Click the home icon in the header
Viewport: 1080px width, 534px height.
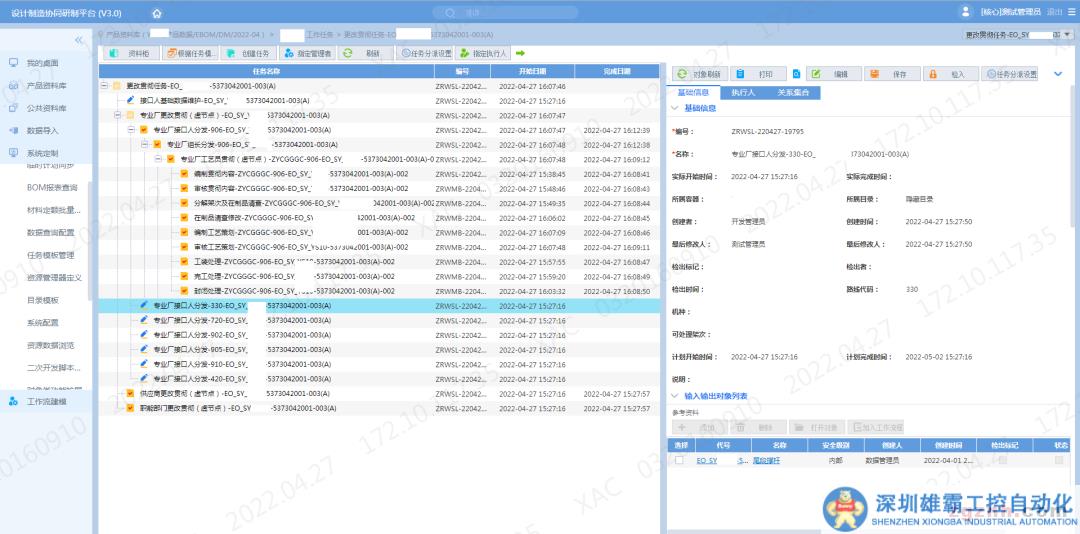pos(157,13)
